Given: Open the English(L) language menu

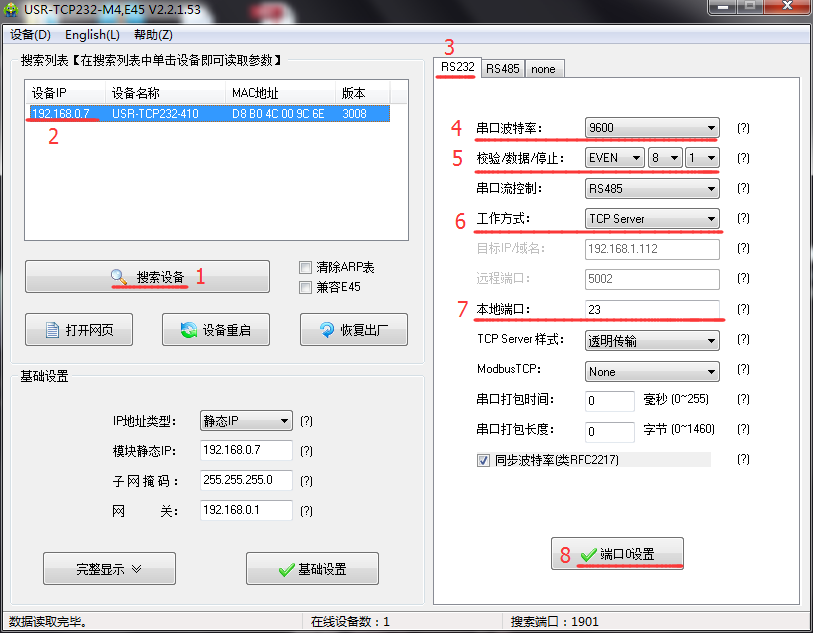Looking at the screenshot, I should (x=92, y=35).
